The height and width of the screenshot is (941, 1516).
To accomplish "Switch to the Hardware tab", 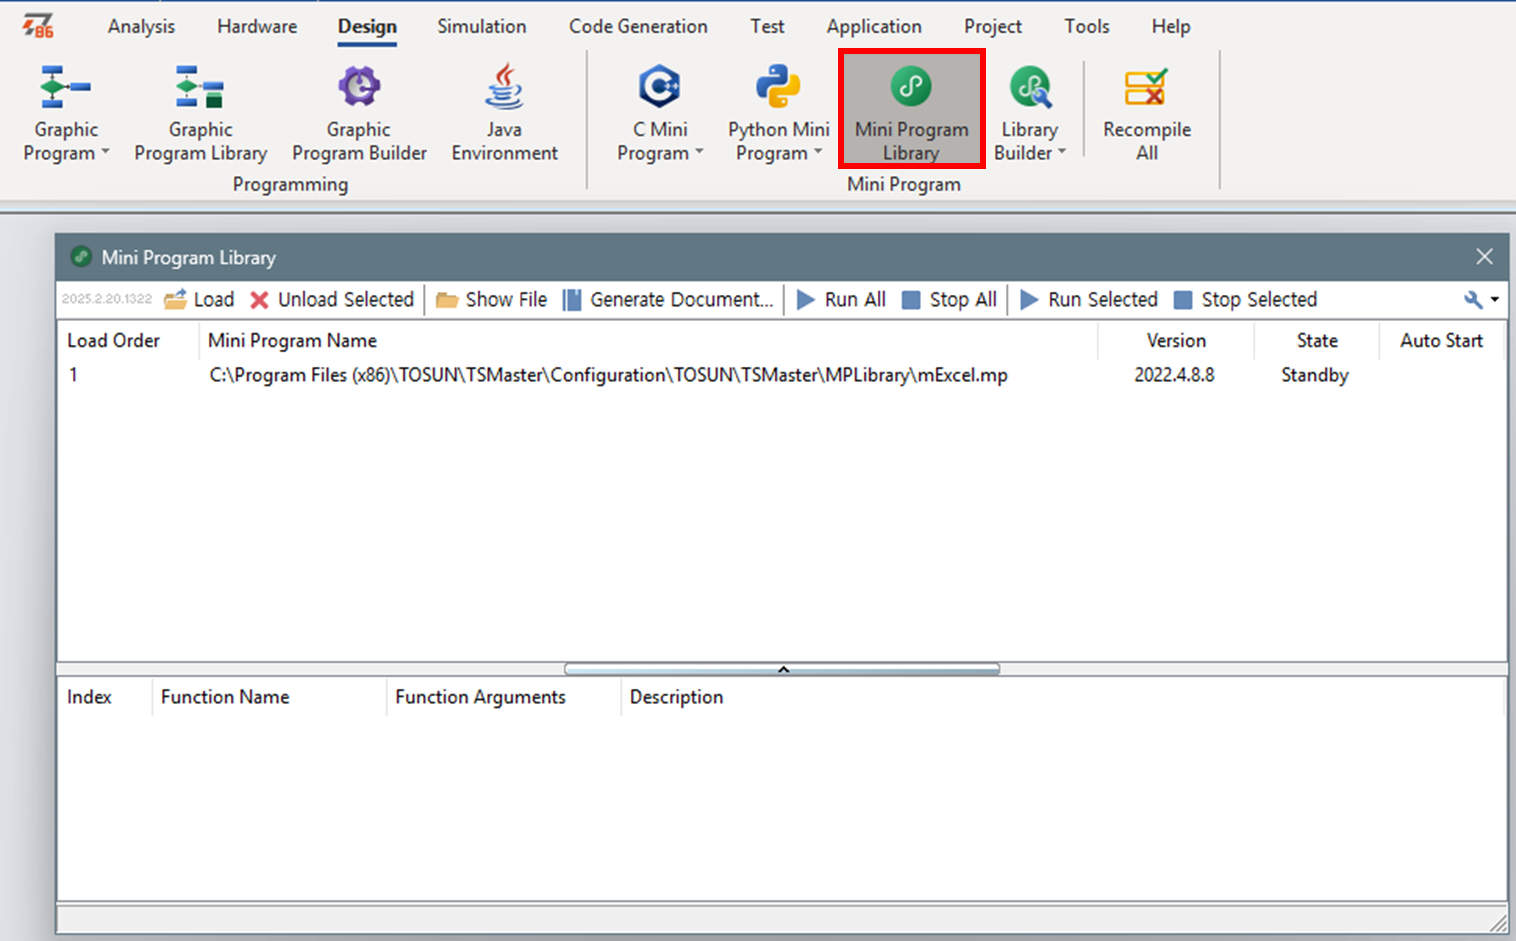I will (257, 26).
